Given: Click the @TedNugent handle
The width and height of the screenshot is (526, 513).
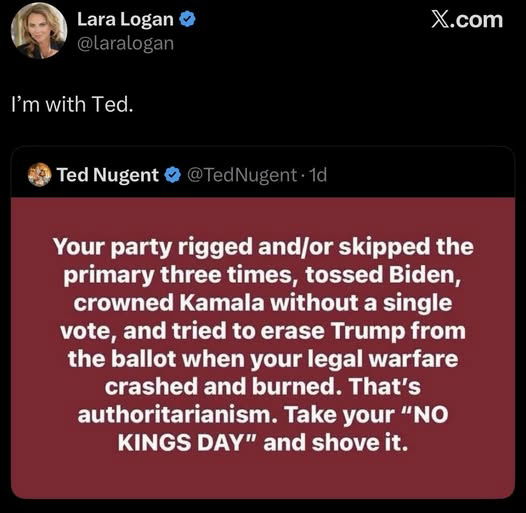Looking at the screenshot, I should pos(242,175).
